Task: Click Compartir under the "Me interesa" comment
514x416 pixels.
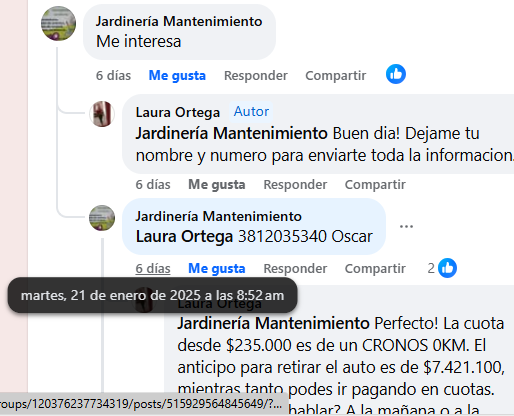Action: click(x=336, y=75)
